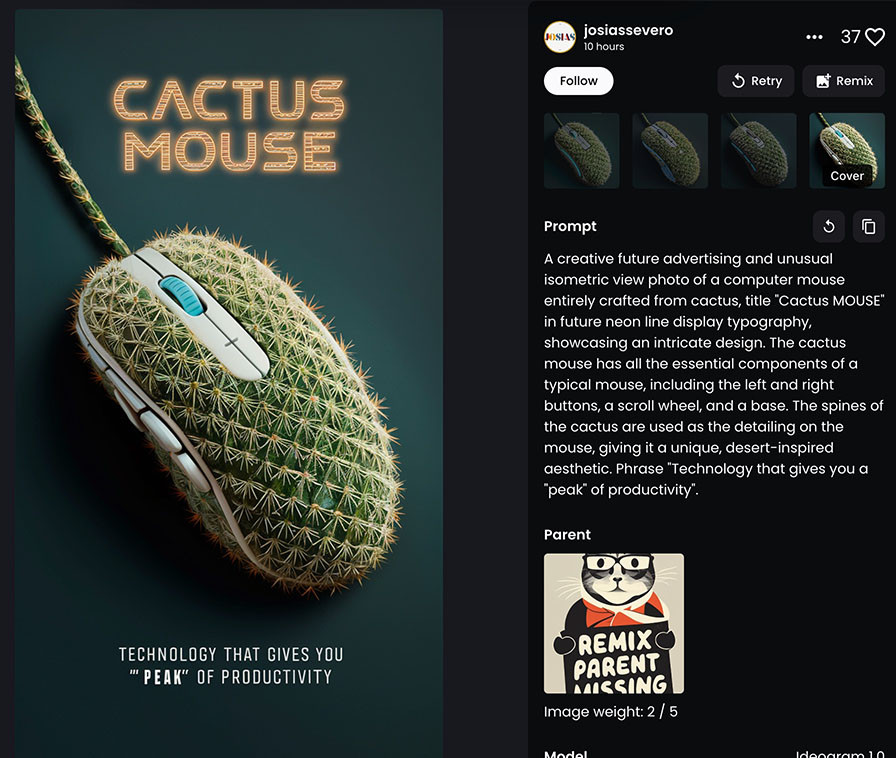Select the Cover thumbnail image
Viewport: 896px width, 758px height.
847,151
